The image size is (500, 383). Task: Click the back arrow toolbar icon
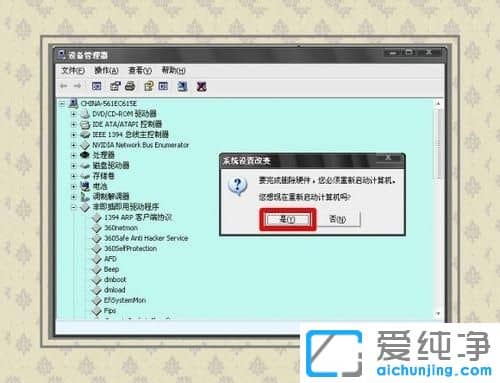click(63, 86)
